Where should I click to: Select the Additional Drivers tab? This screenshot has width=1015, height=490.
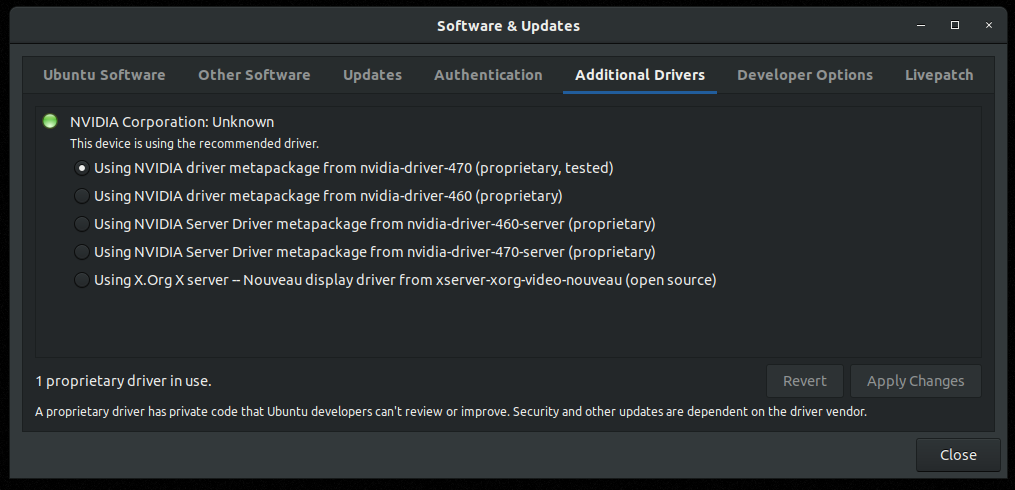point(640,75)
